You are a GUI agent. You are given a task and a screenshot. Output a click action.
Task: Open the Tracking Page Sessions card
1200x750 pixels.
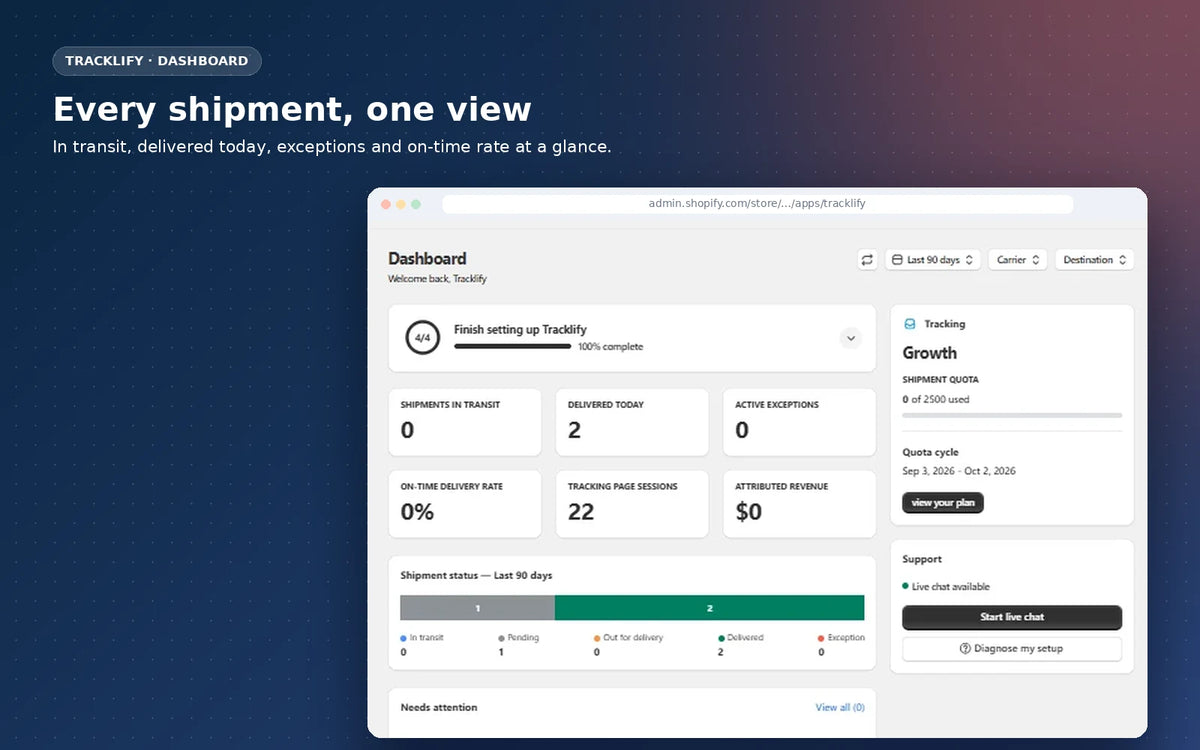point(632,504)
